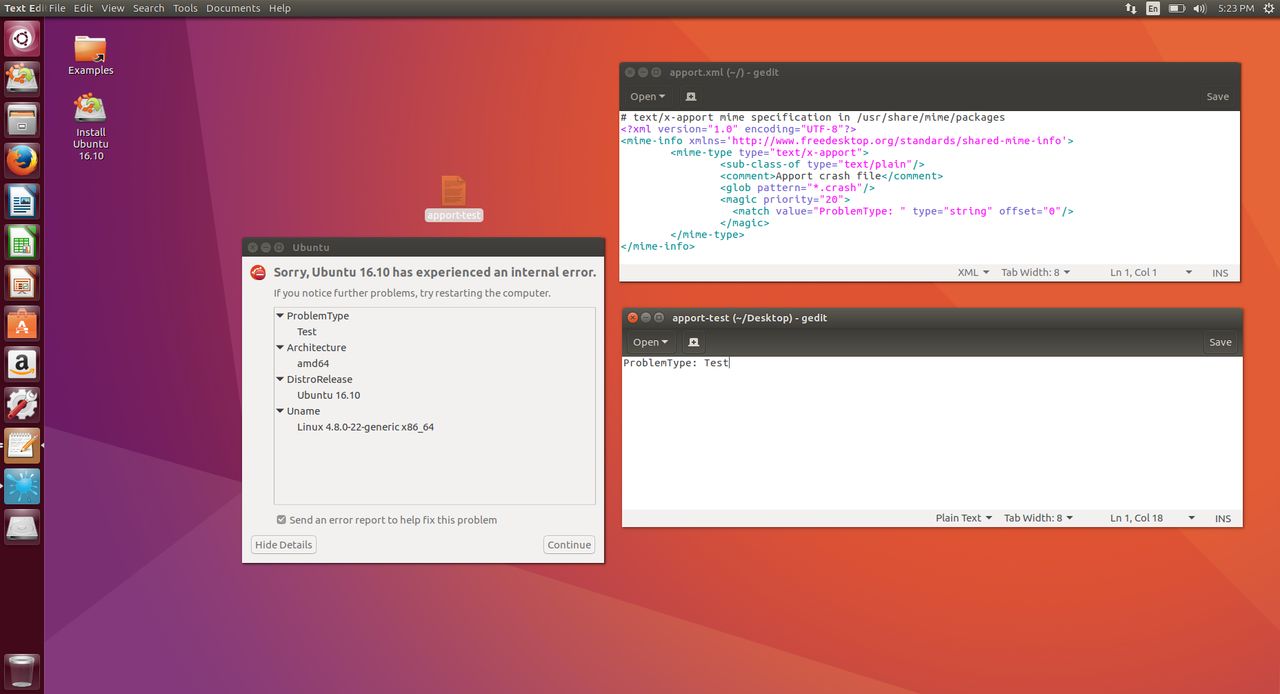The width and height of the screenshot is (1280, 694).
Task: Open the Plain Text language dropdown
Action: [963, 518]
